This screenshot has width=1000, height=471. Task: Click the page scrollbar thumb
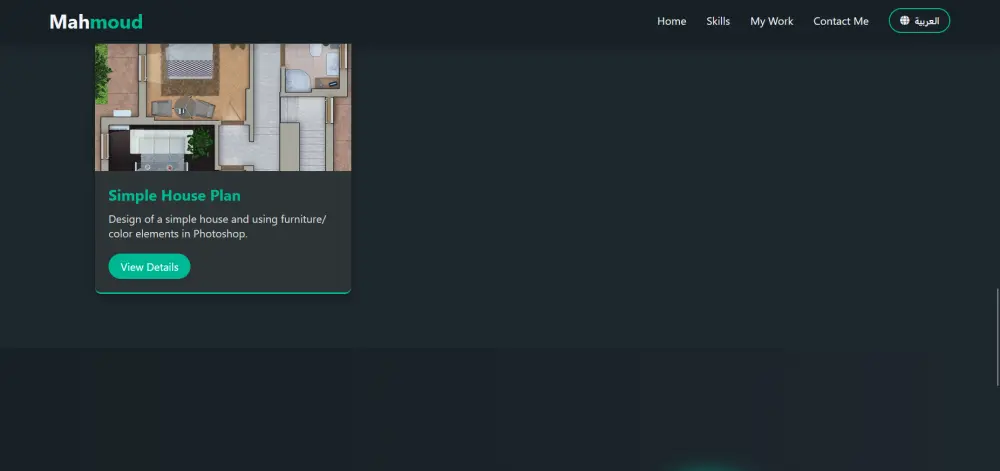tap(997, 337)
